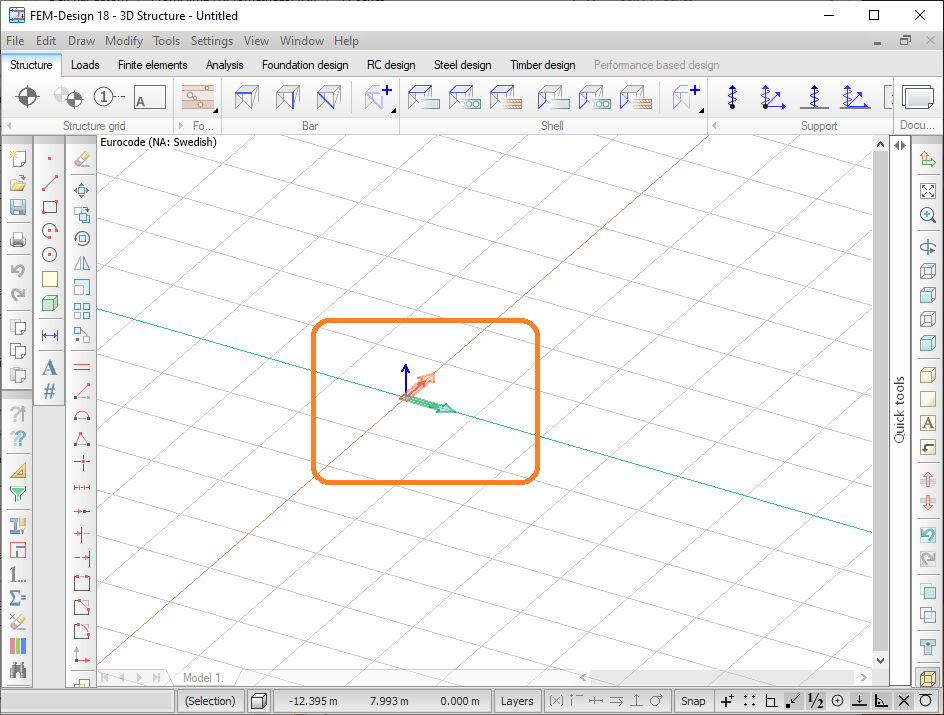Image resolution: width=944 pixels, height=715 pixels.
Task: Click the vertical scrollbar down arrow
Action: pos(880,660)
